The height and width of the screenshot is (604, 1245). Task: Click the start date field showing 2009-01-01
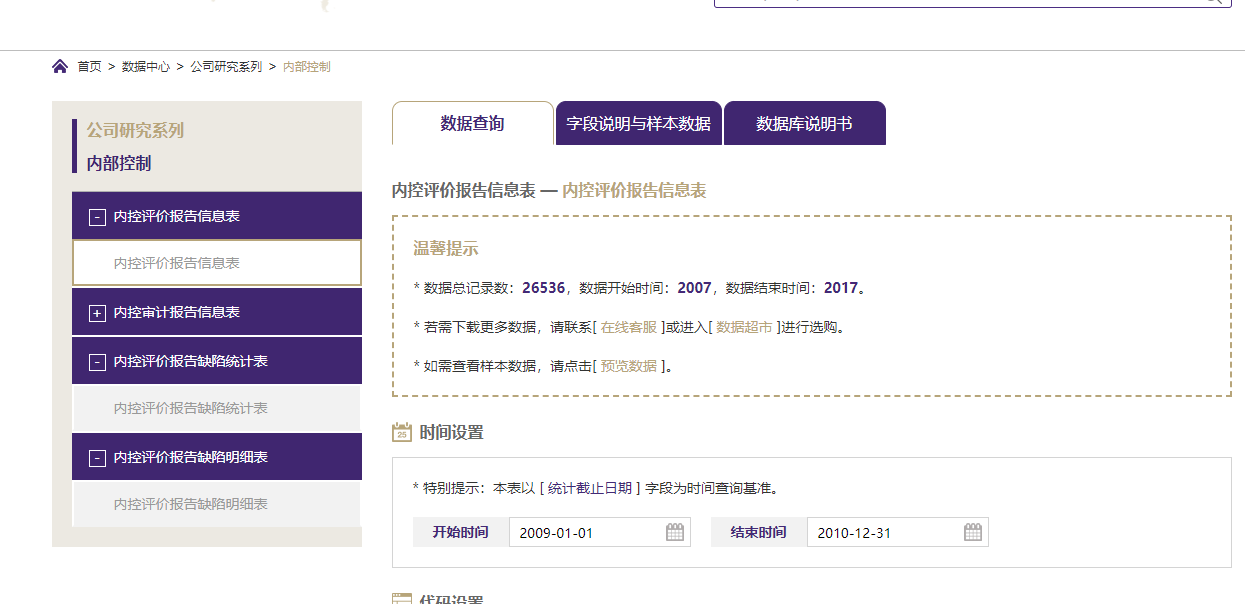click(585, 532)
